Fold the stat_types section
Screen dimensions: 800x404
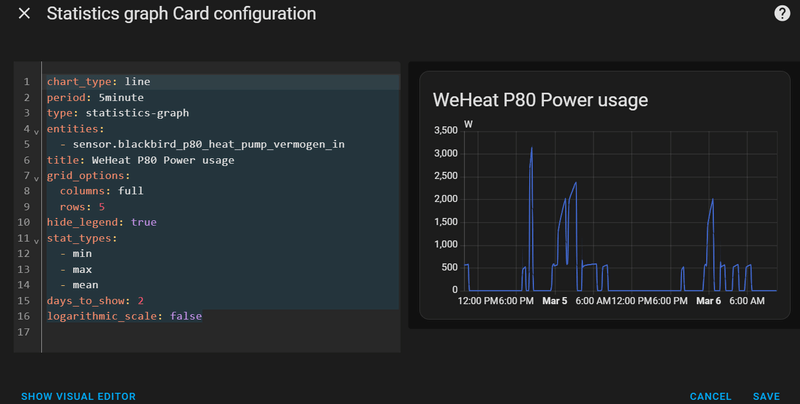click(37, 241)
